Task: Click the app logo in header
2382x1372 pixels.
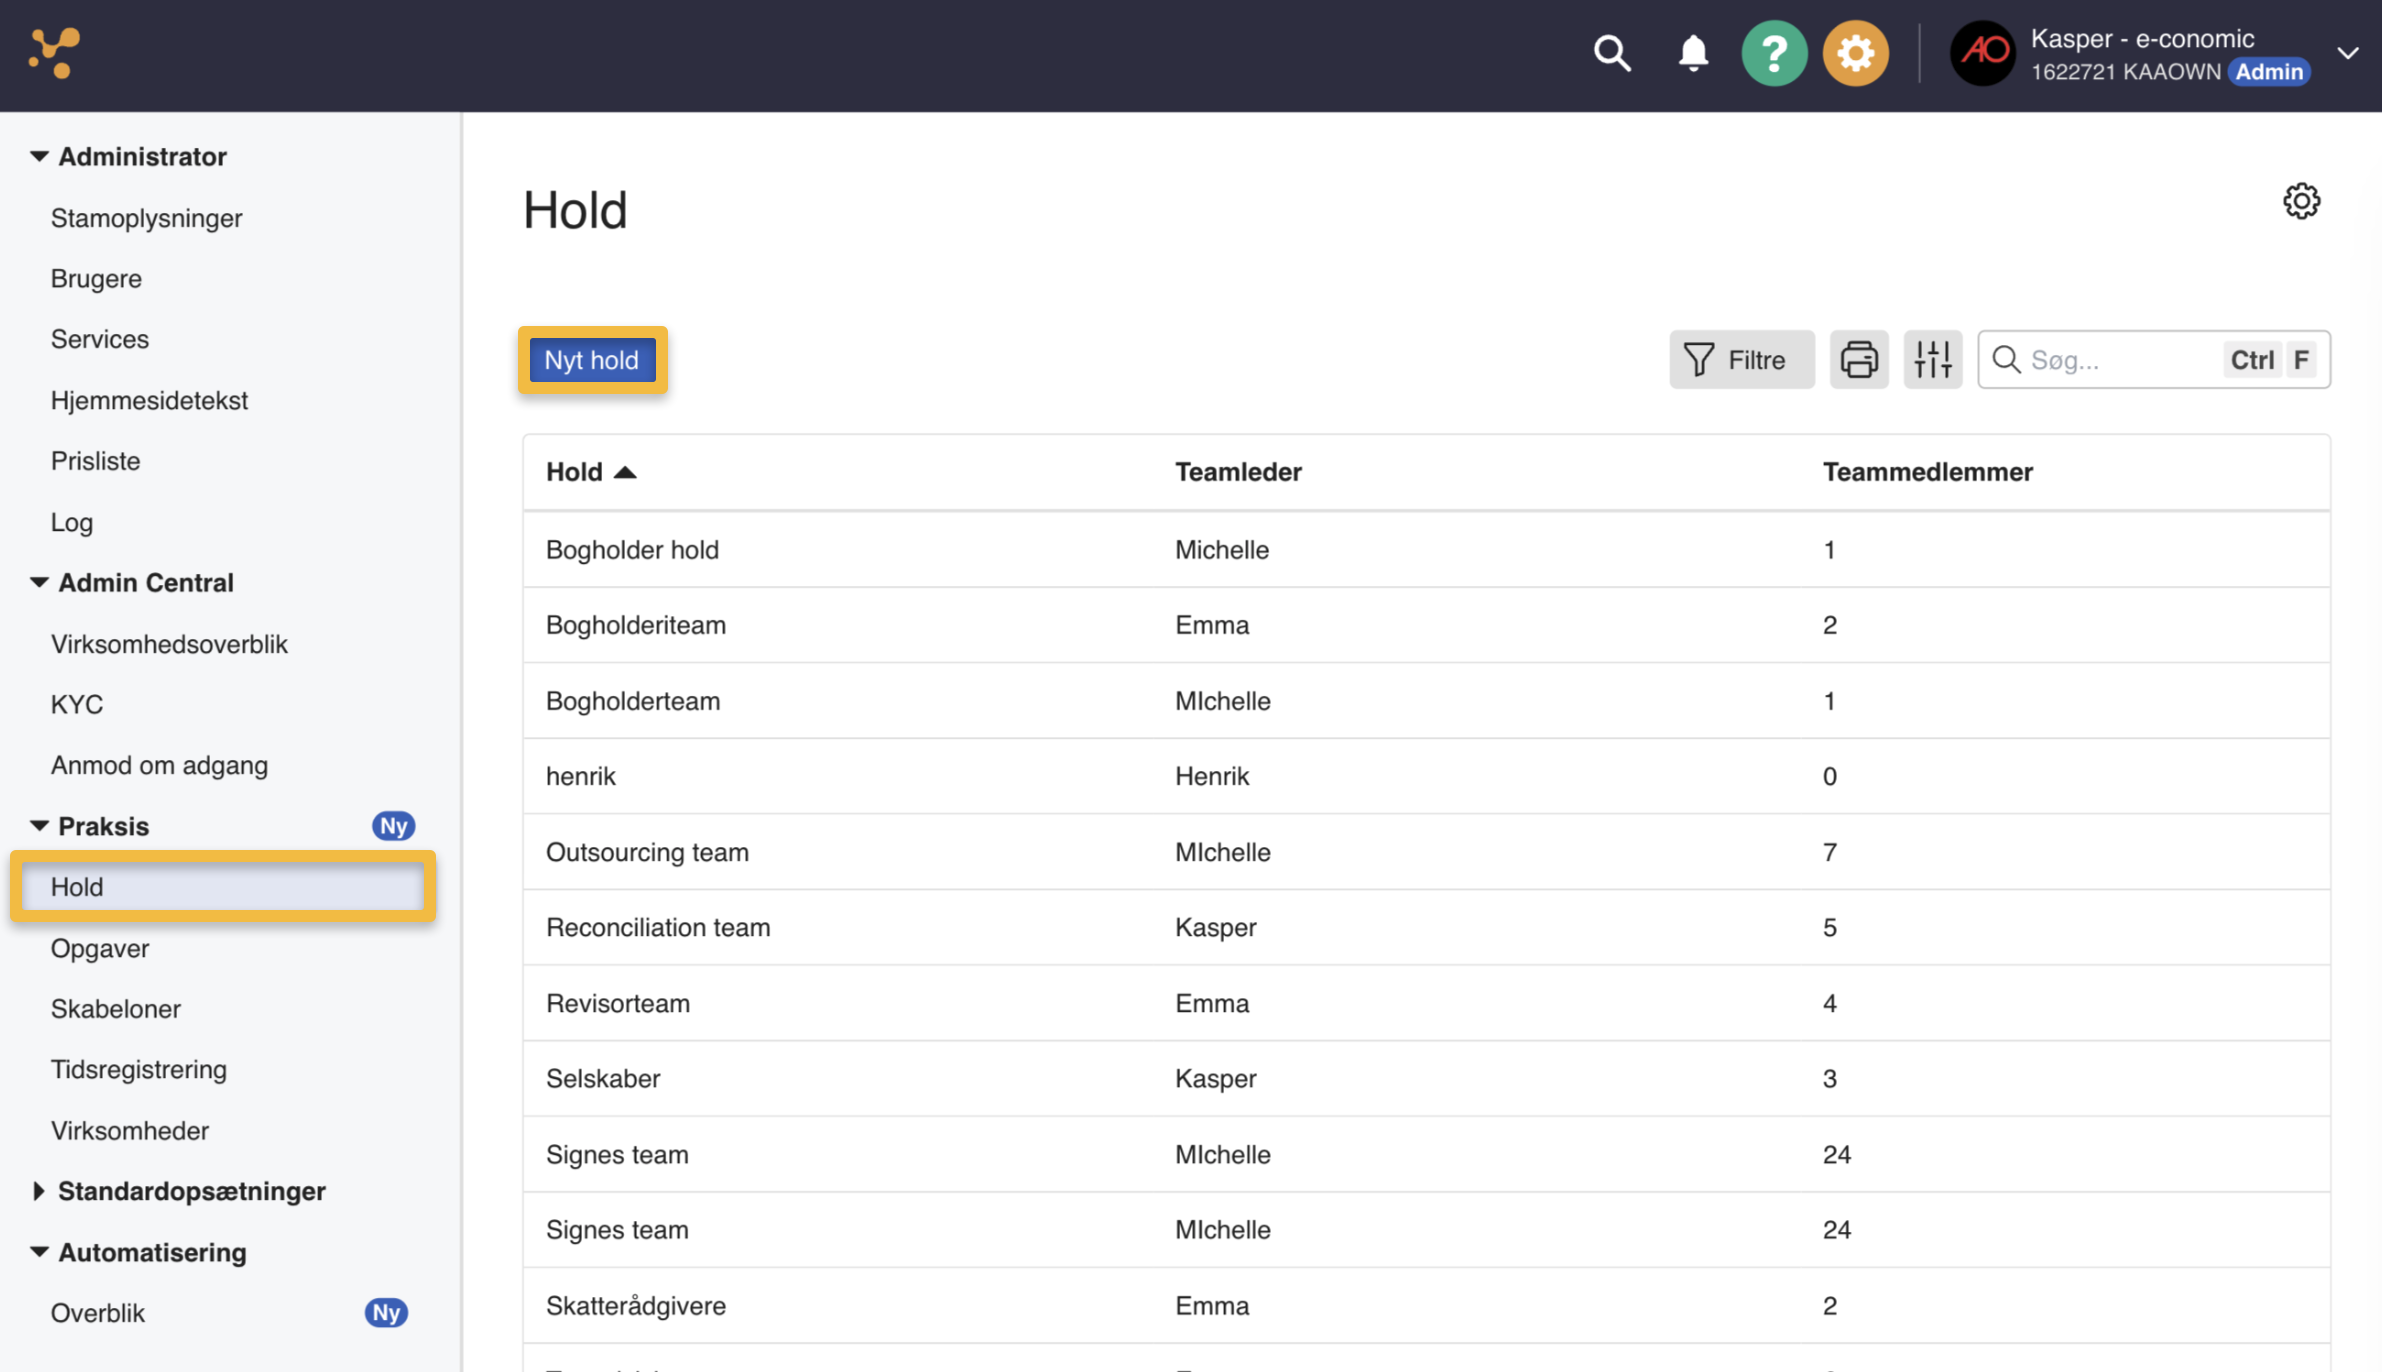Action: (x=54, y=53)
